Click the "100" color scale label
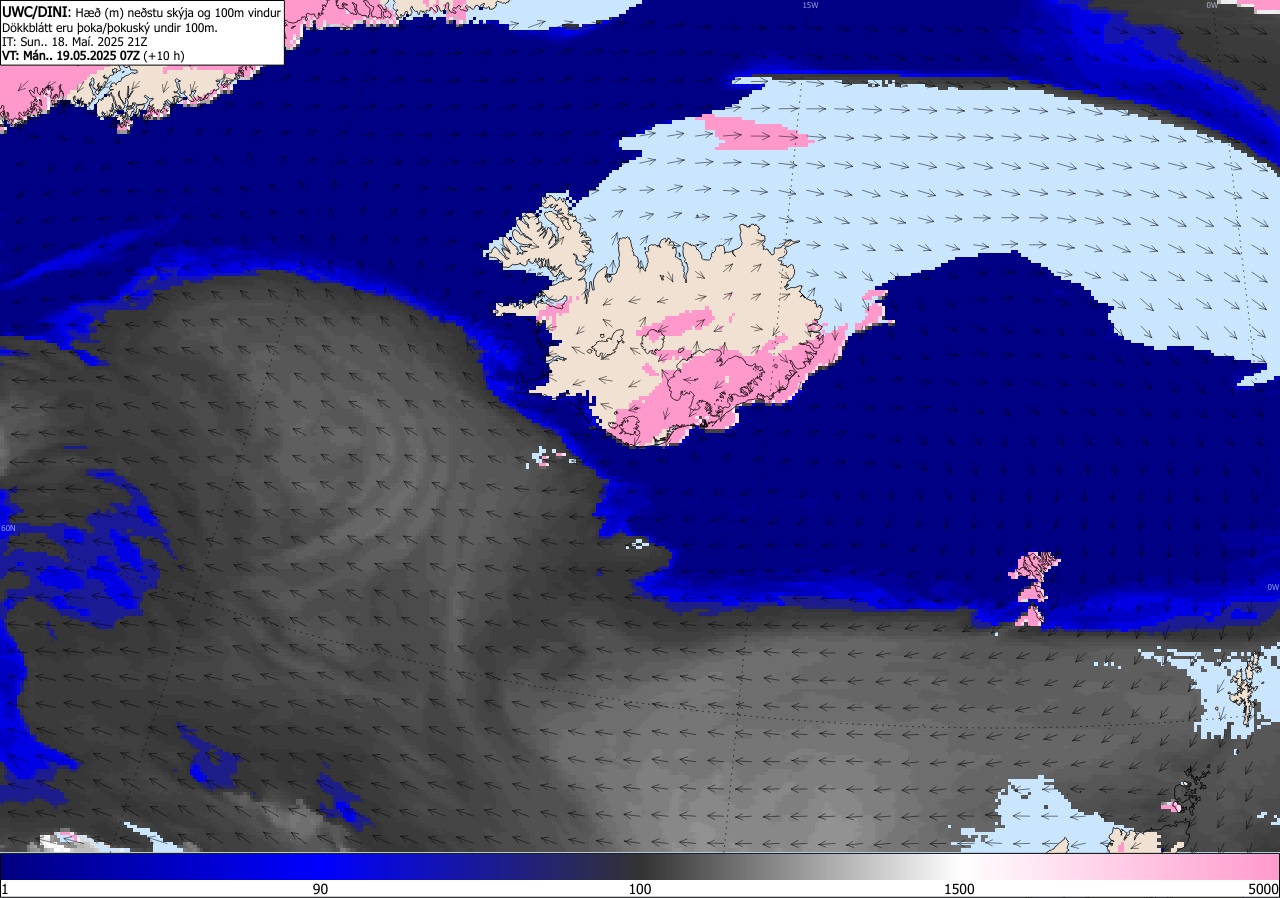Image resolution: width=1280 pixels, height=898 pixels. click(x=640, y=889)
